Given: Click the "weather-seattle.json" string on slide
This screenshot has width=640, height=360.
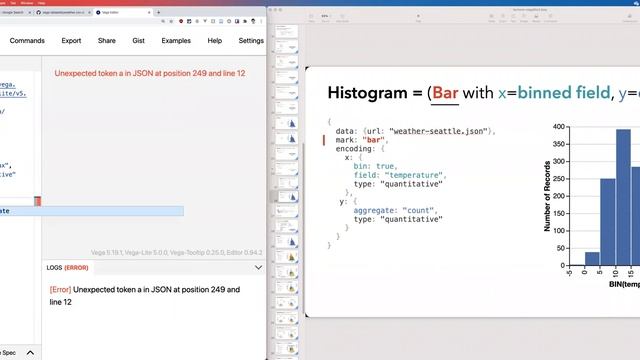Looking at the screenshot, I should click(438, 131).
